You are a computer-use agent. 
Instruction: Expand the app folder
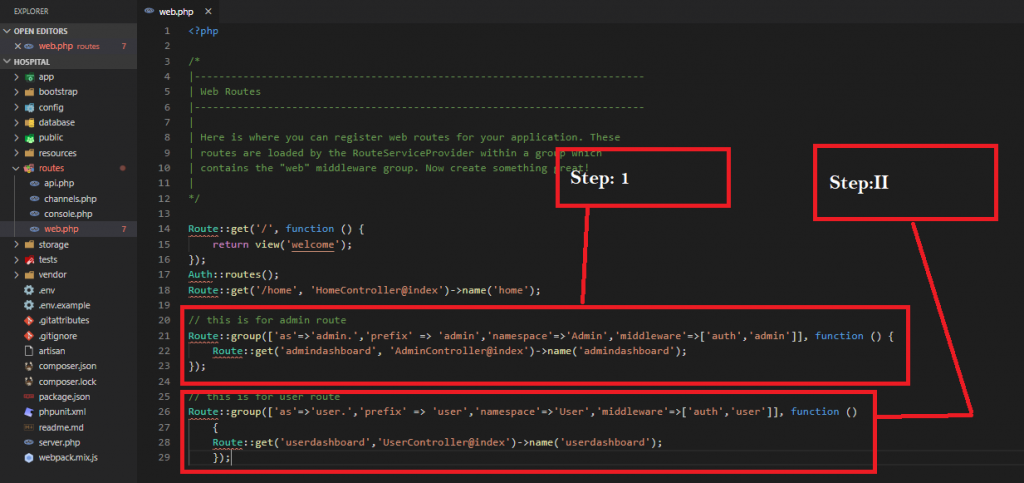17,77
